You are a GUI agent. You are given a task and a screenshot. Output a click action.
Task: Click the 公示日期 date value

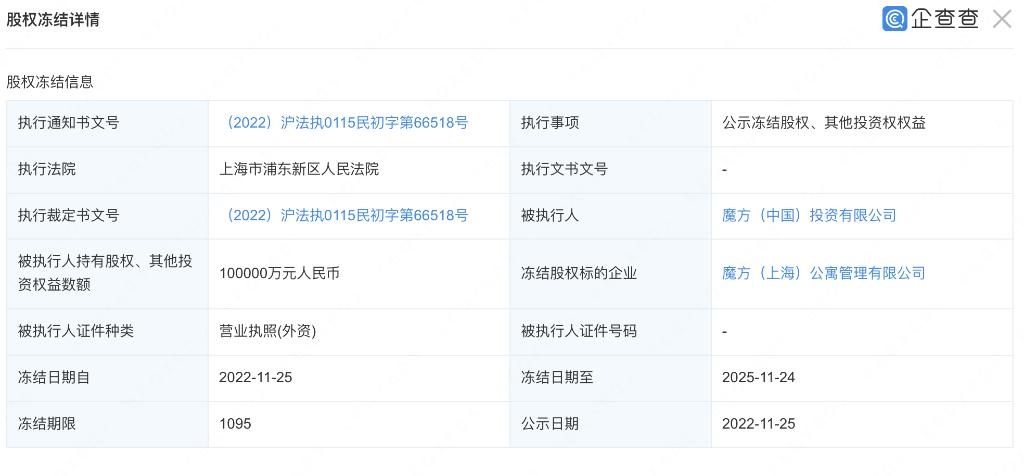click(758, 423)
